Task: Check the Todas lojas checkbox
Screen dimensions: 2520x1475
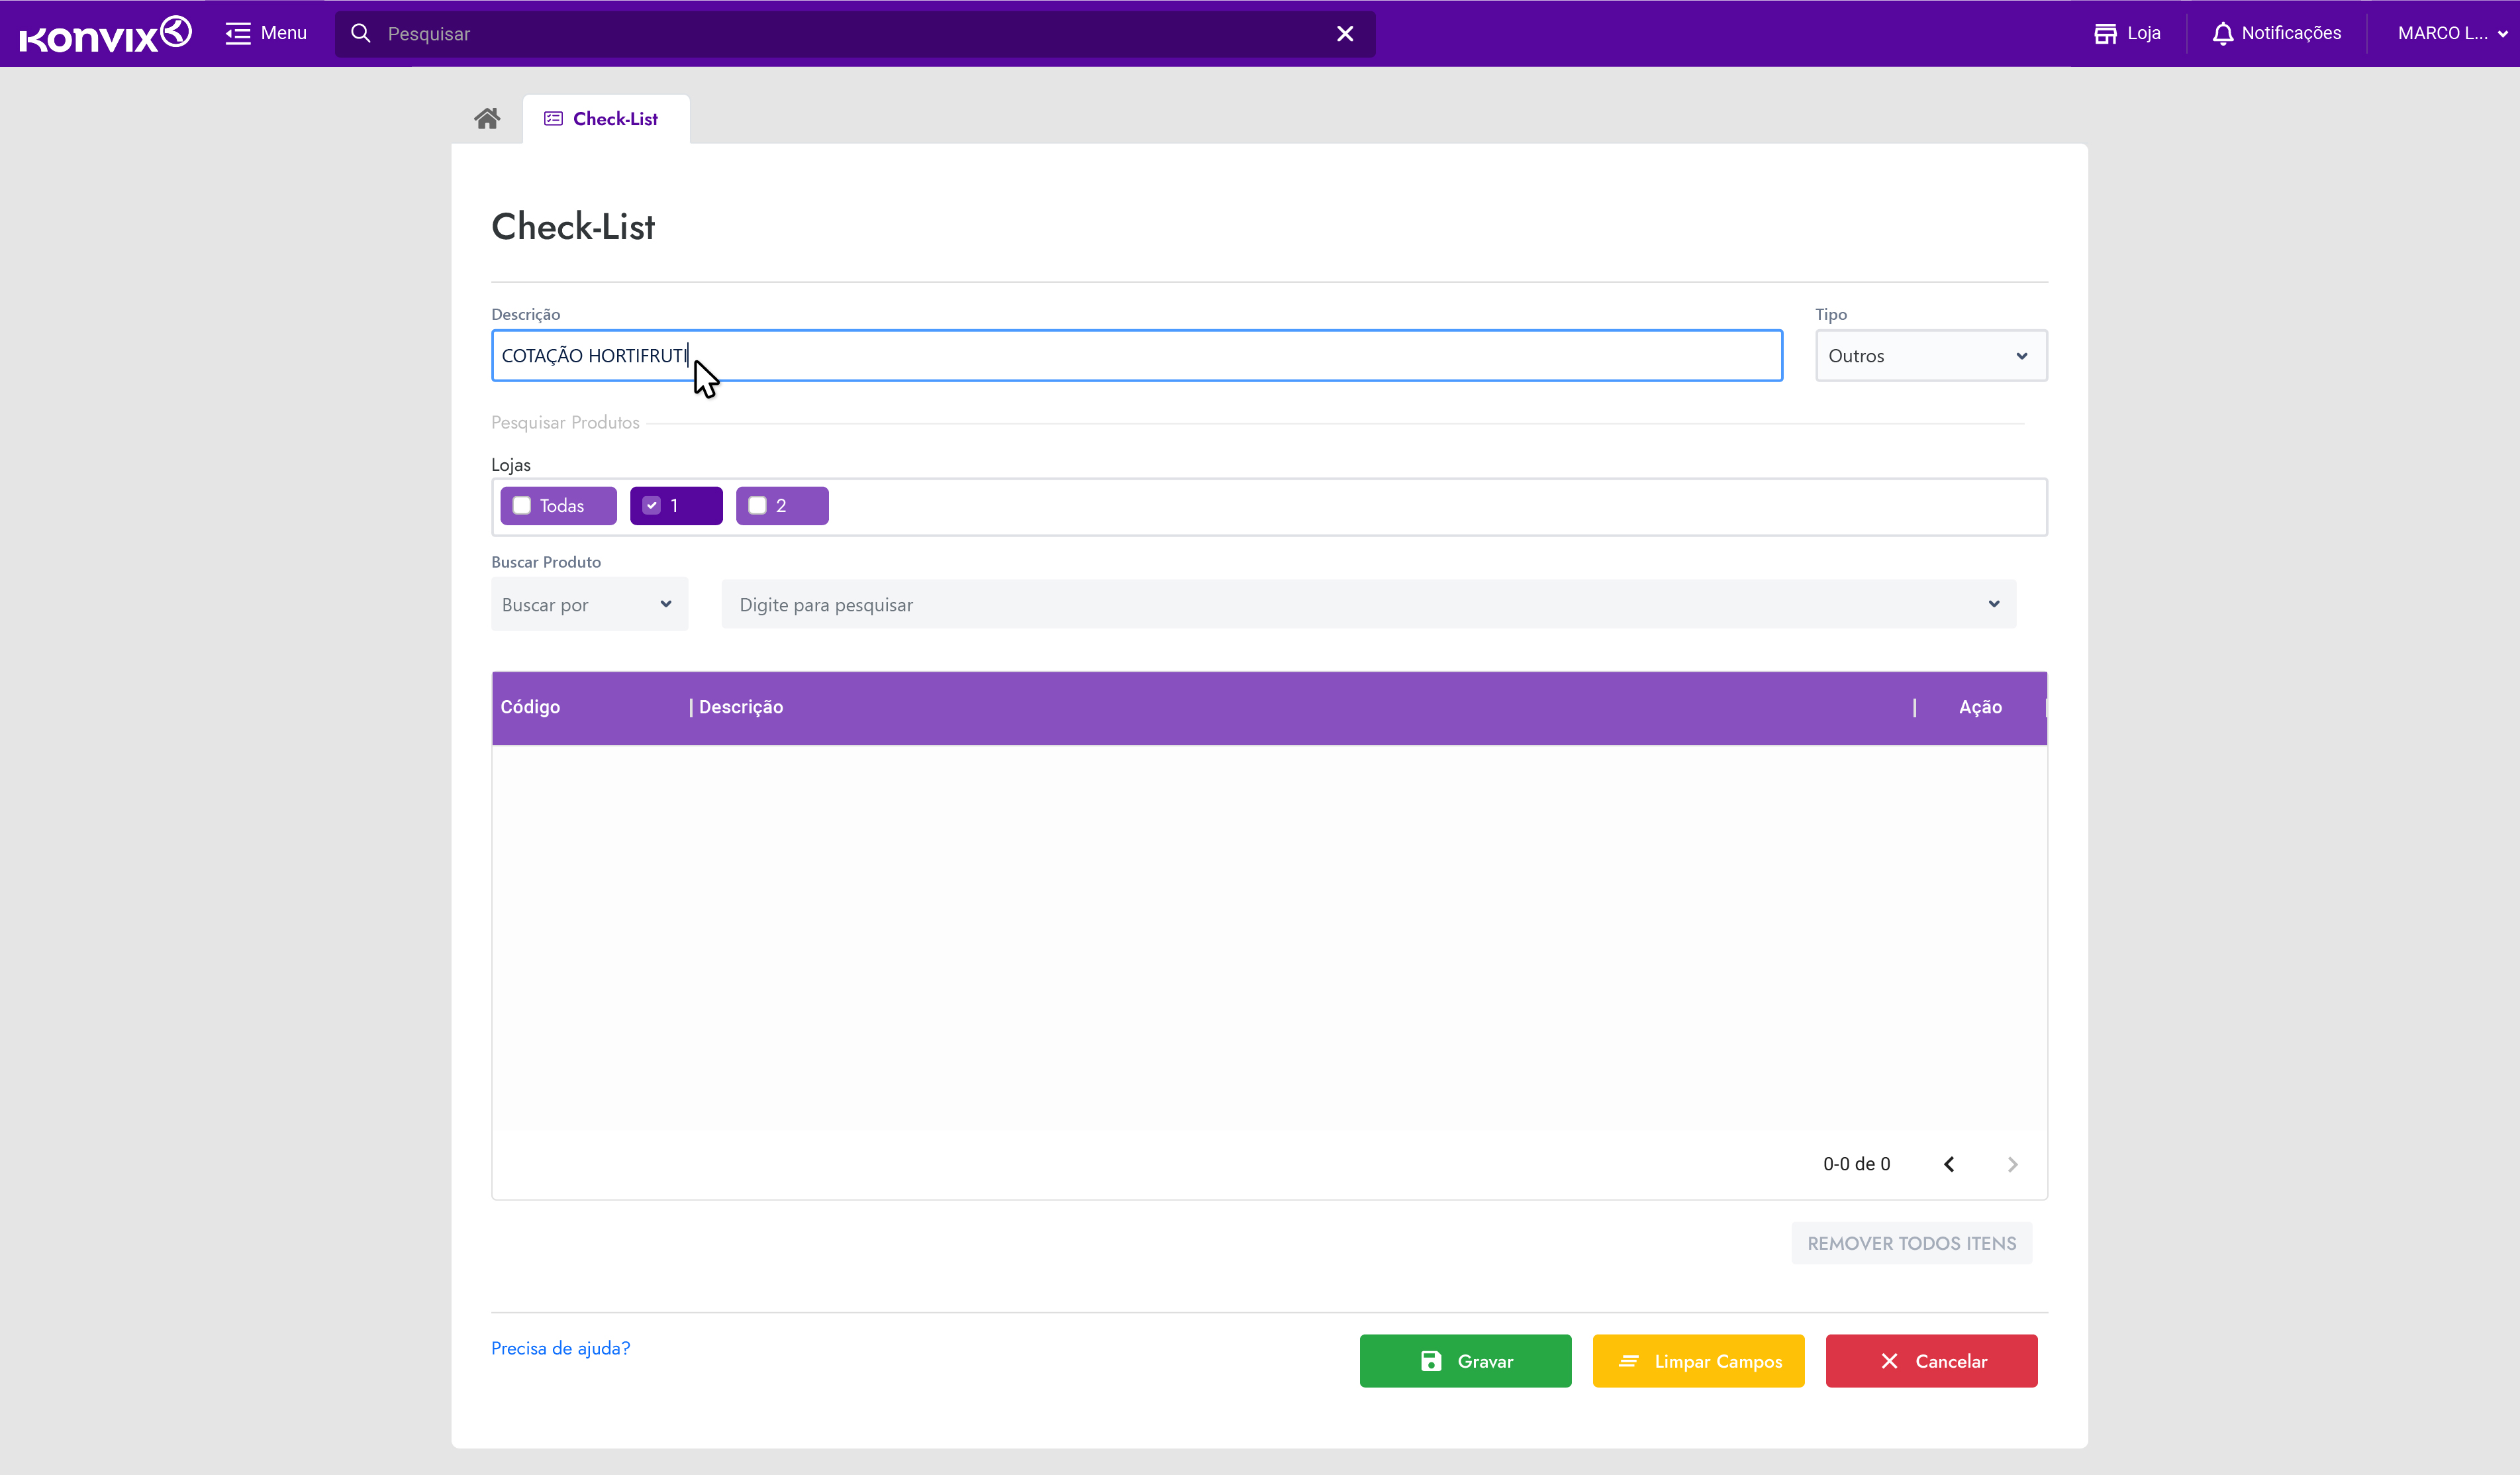Action: (522, 505)
